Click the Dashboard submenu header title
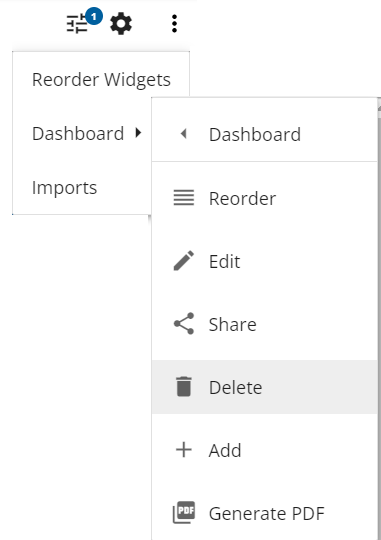Viewport: 381px width, 540px height. 255,134
